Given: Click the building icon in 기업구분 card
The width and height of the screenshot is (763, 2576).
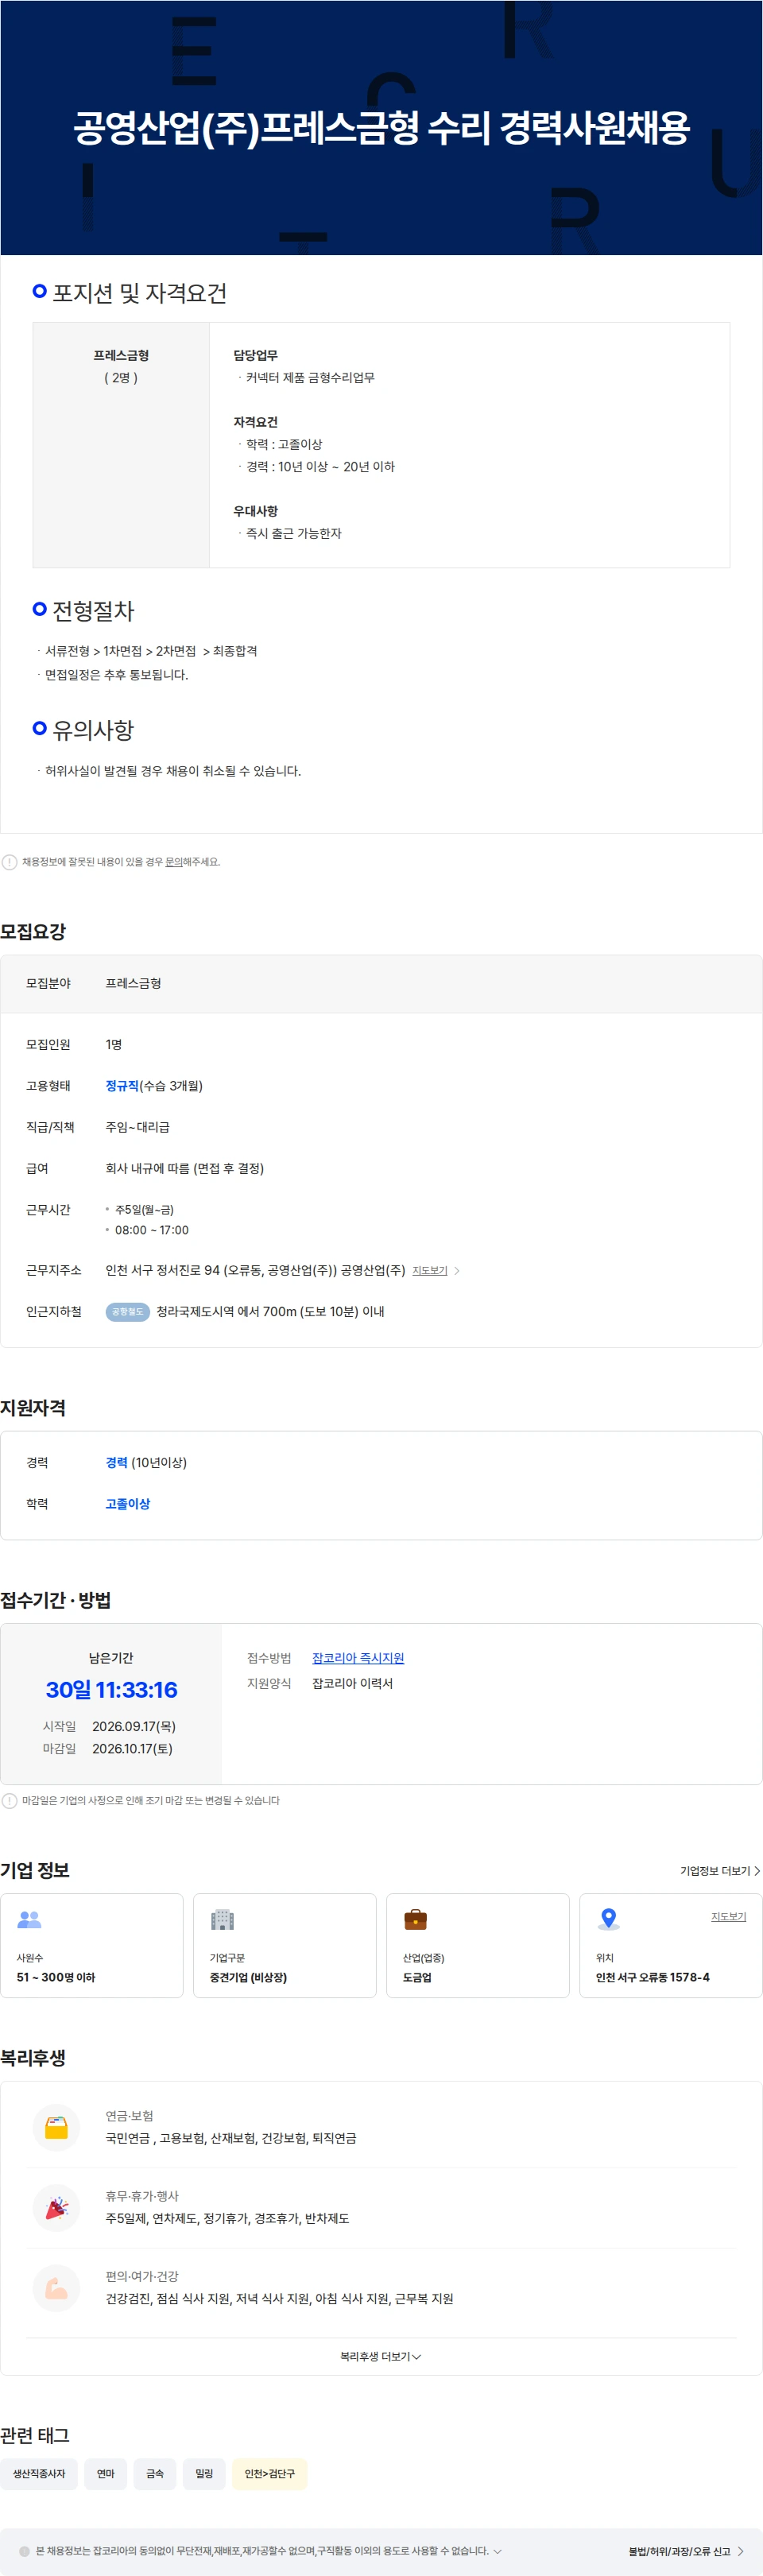Looking at the screenshot, I should [222, 1919].
